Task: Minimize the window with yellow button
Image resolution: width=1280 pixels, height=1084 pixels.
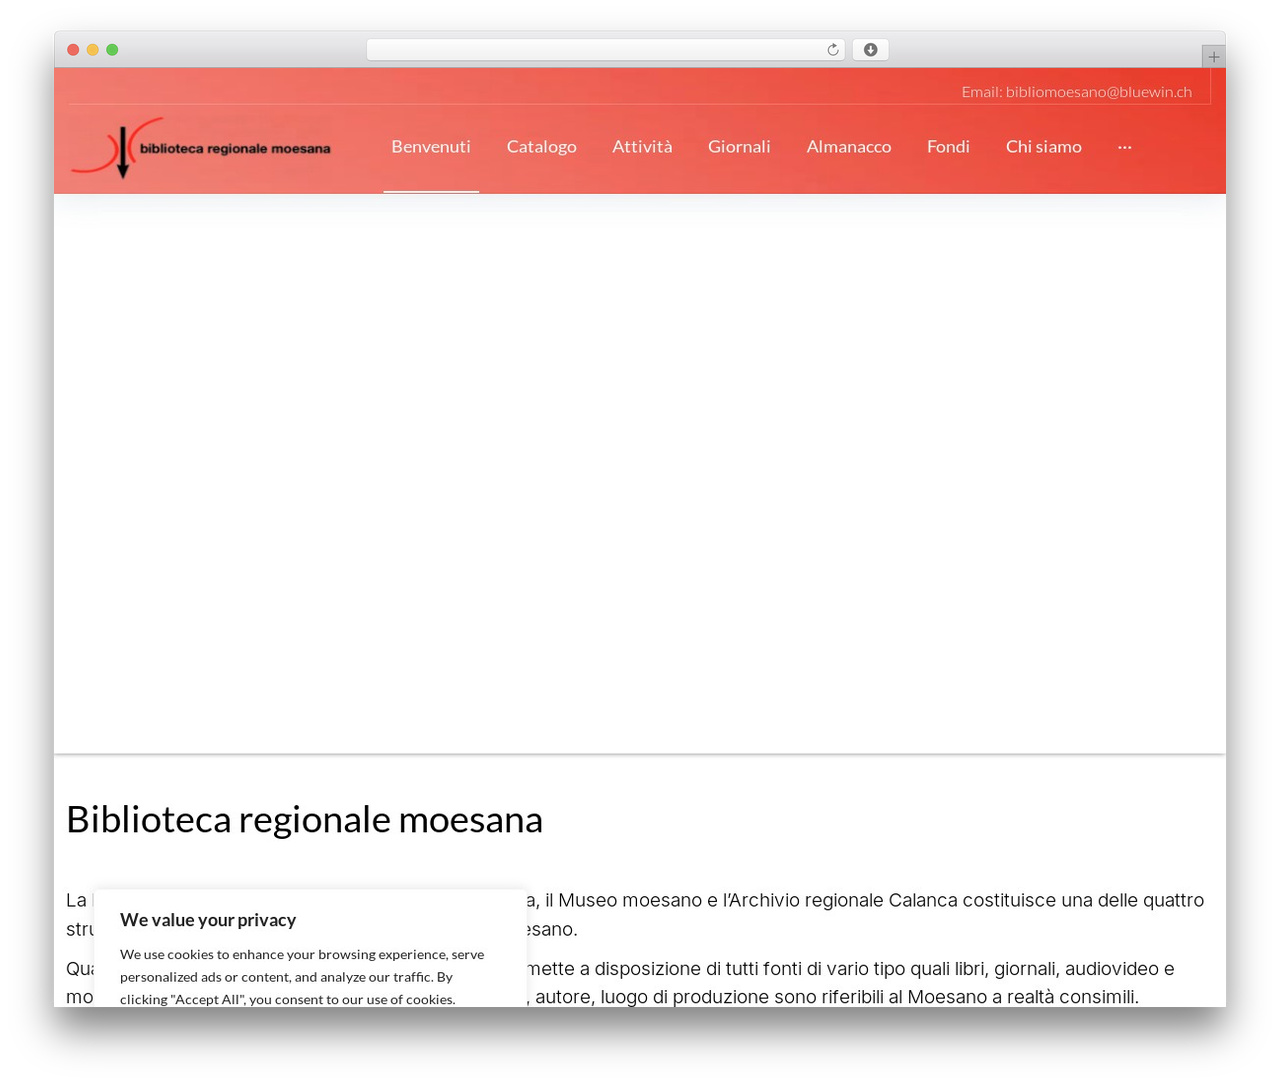Action: [x=92, y=50]
